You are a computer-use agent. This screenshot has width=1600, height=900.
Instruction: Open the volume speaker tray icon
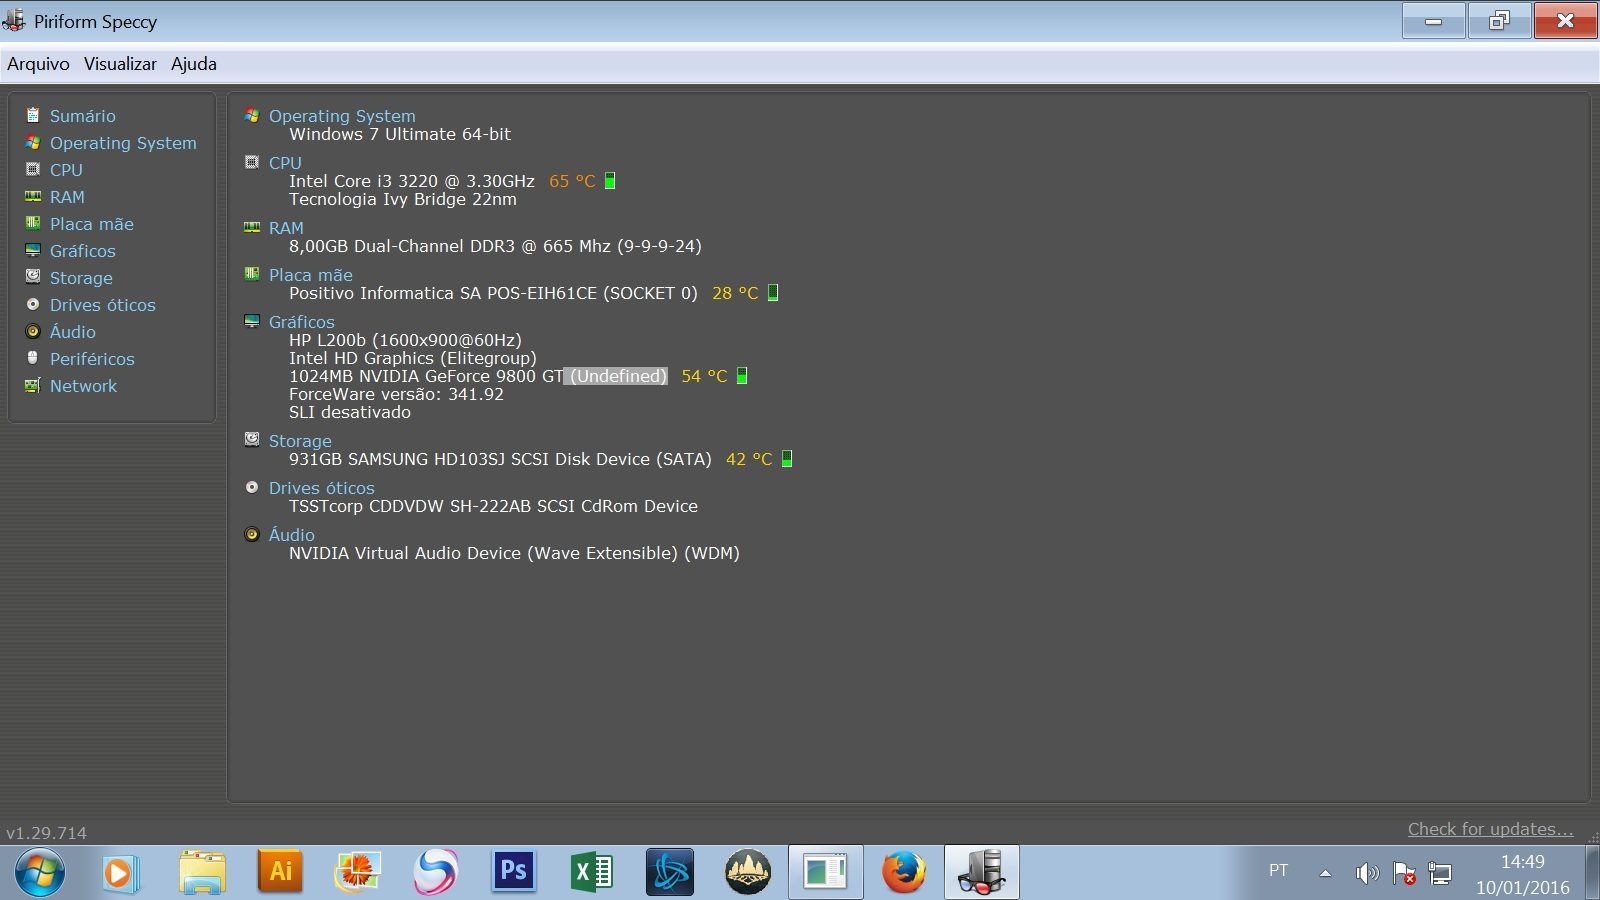coord(1366,873)
